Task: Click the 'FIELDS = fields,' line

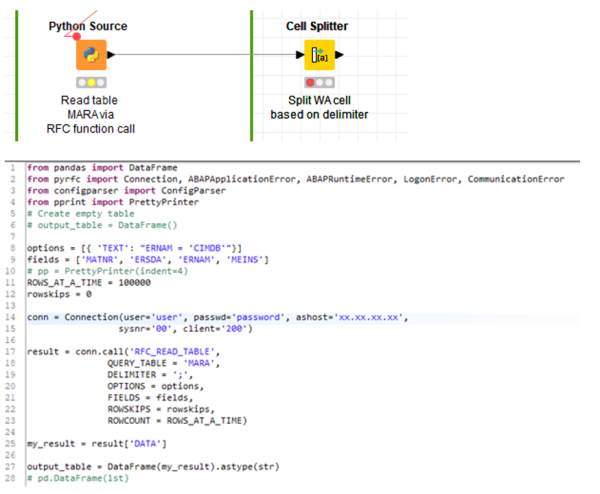Action: pyautogui.click(x=150, y=398)
